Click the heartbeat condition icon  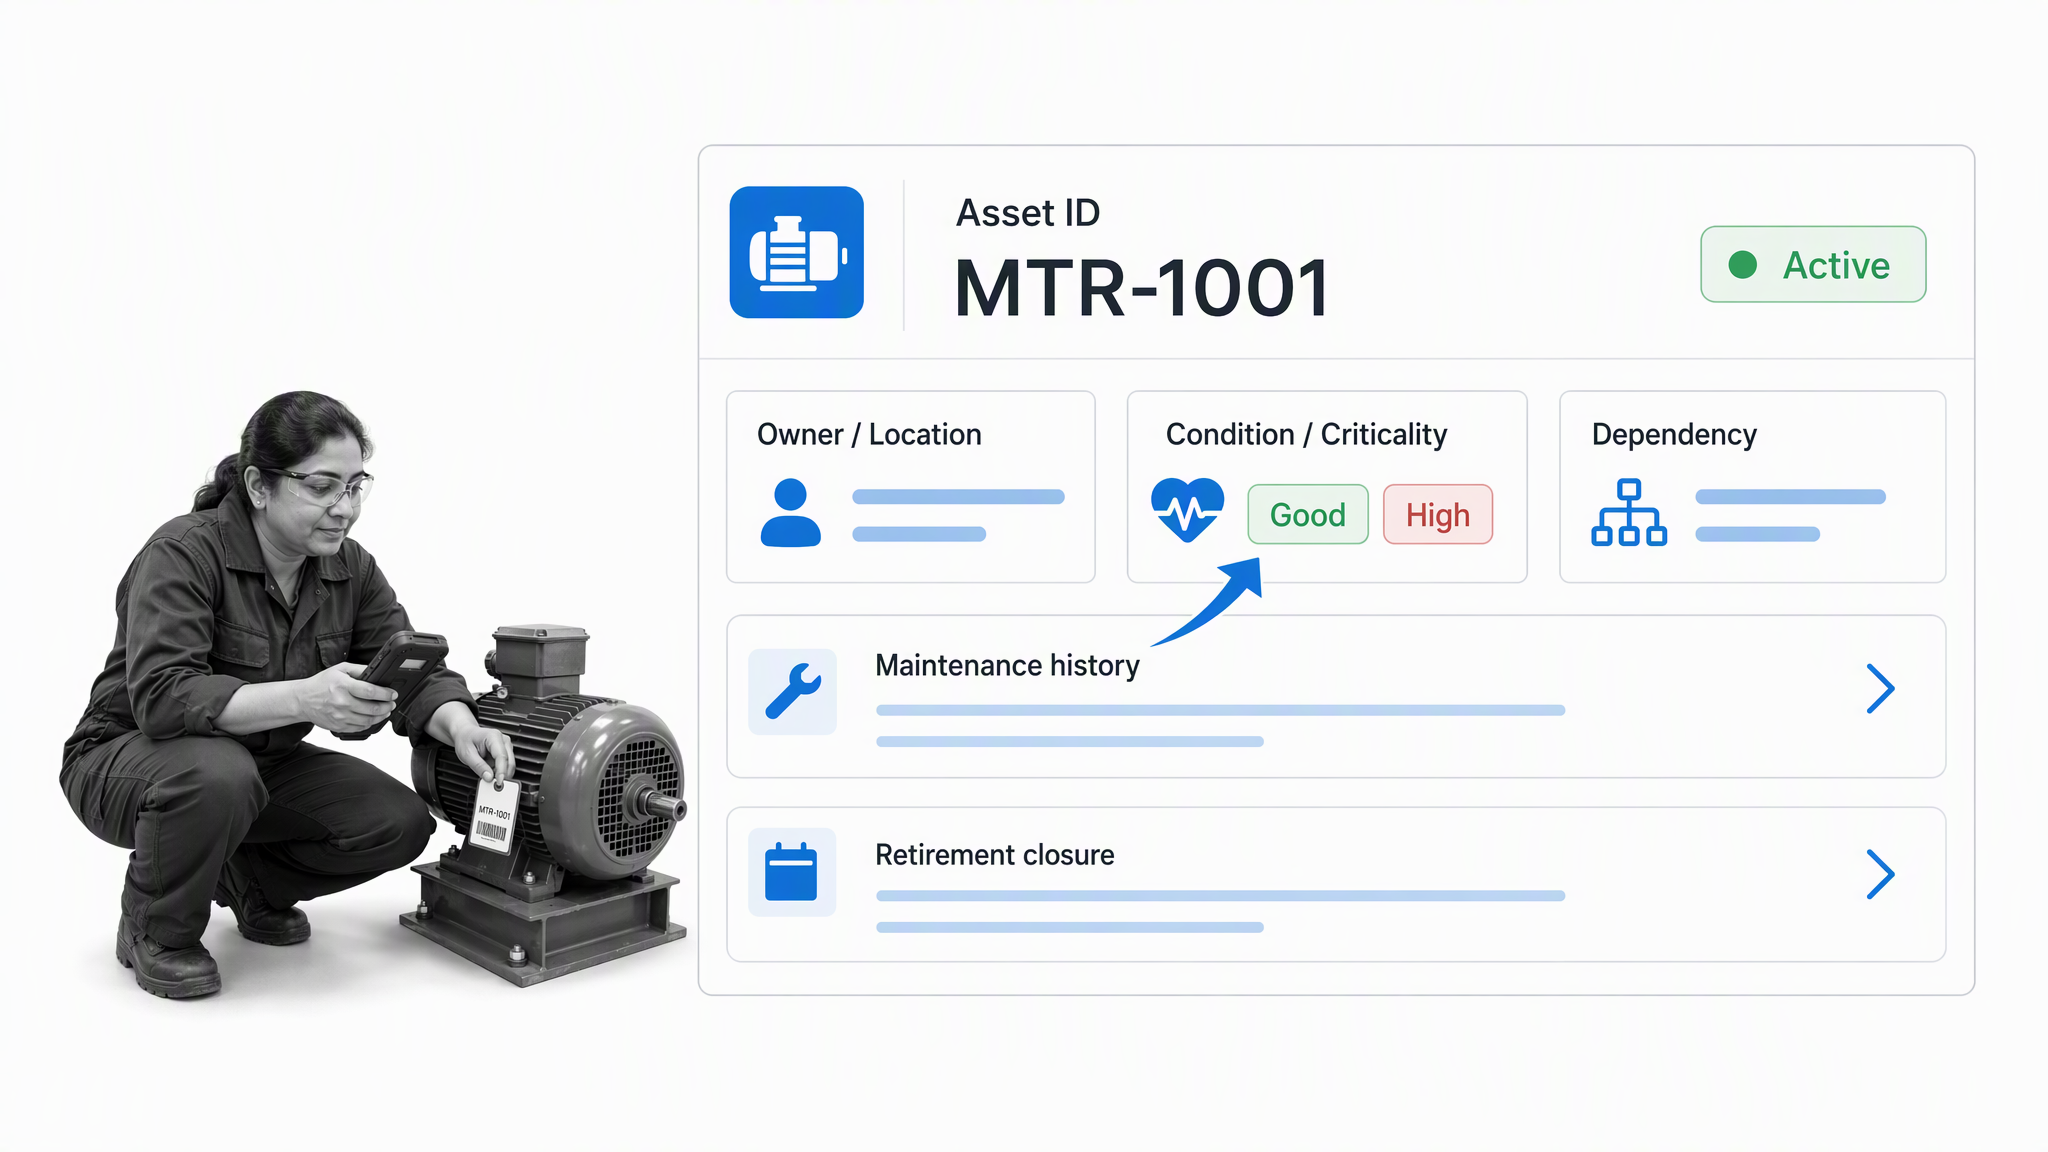1187,509
